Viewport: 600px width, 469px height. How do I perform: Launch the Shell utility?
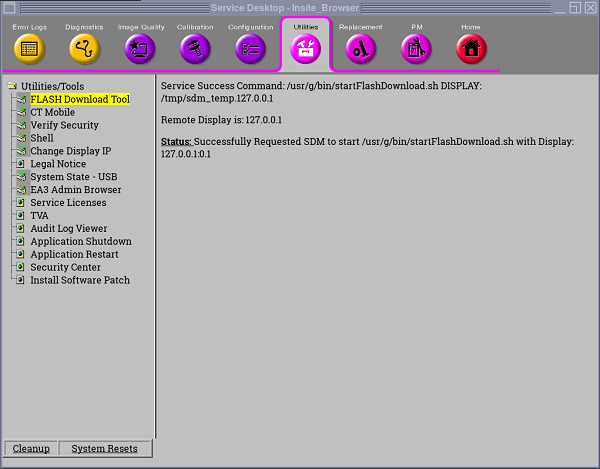[42, 138]
